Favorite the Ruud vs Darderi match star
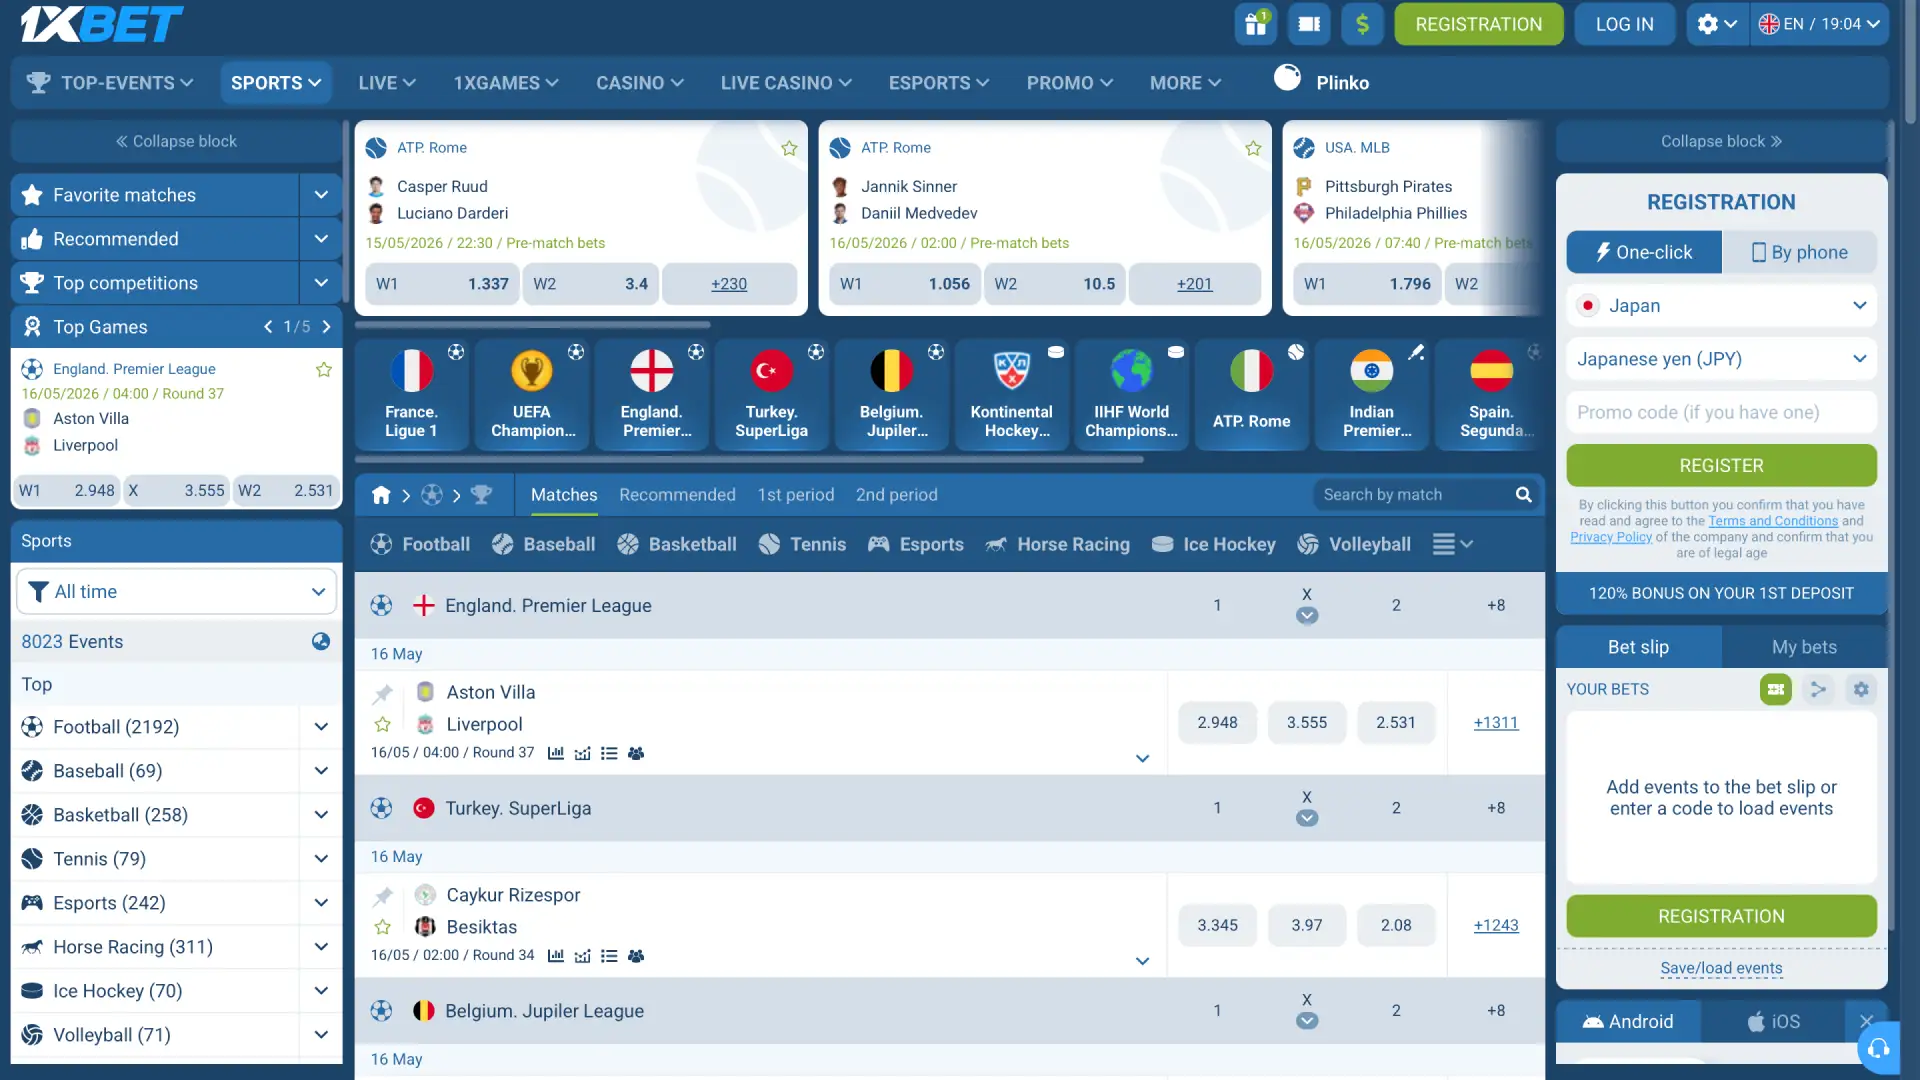The image size is (1920, 1080). pyautogui.click(x=789, y=148)
